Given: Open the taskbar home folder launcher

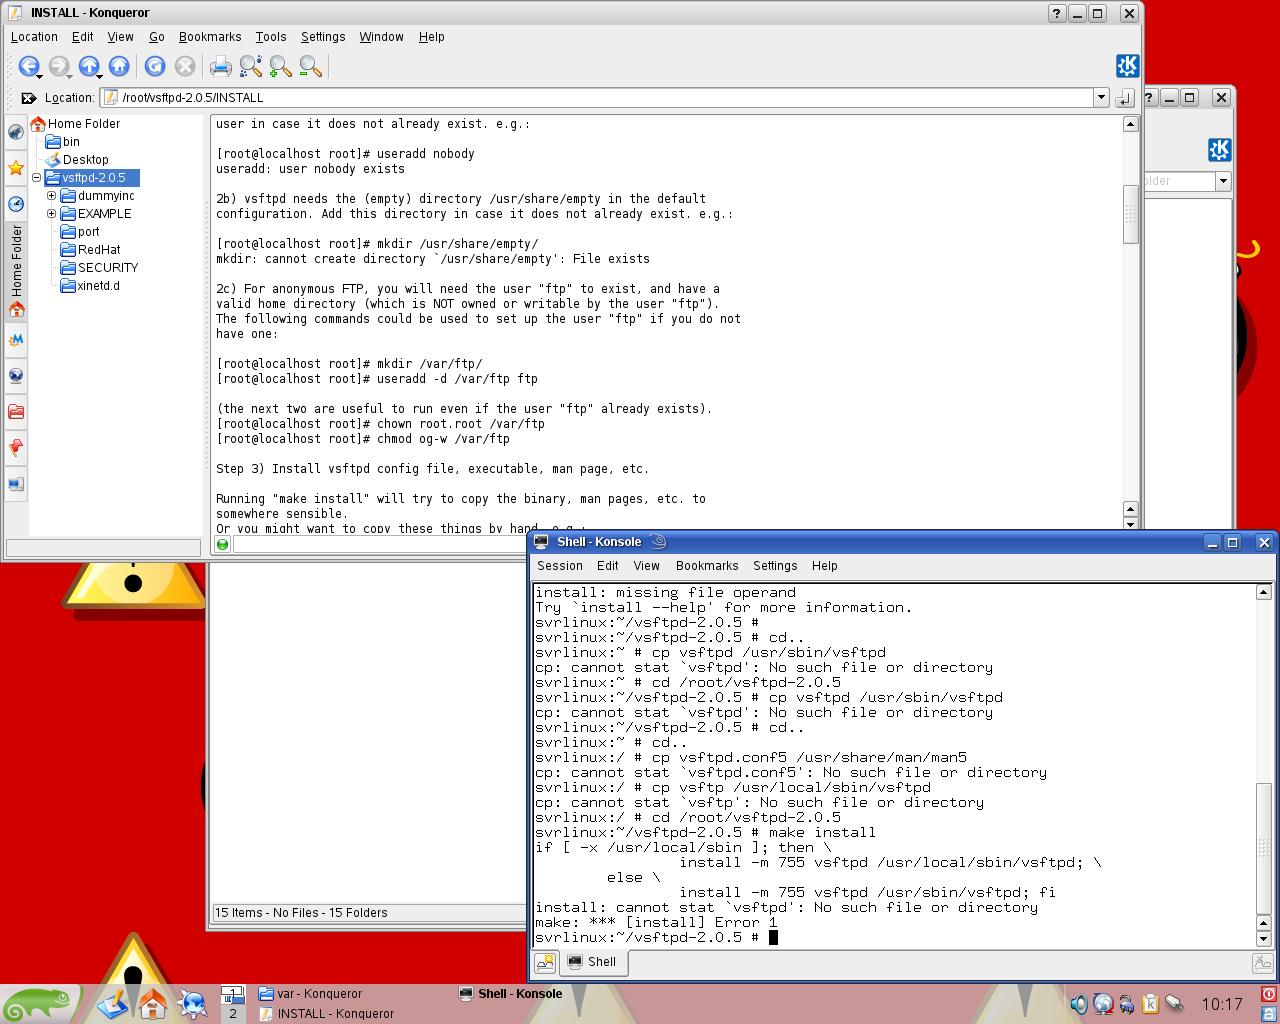Looking at the screenshot, I should point(152,1003).
